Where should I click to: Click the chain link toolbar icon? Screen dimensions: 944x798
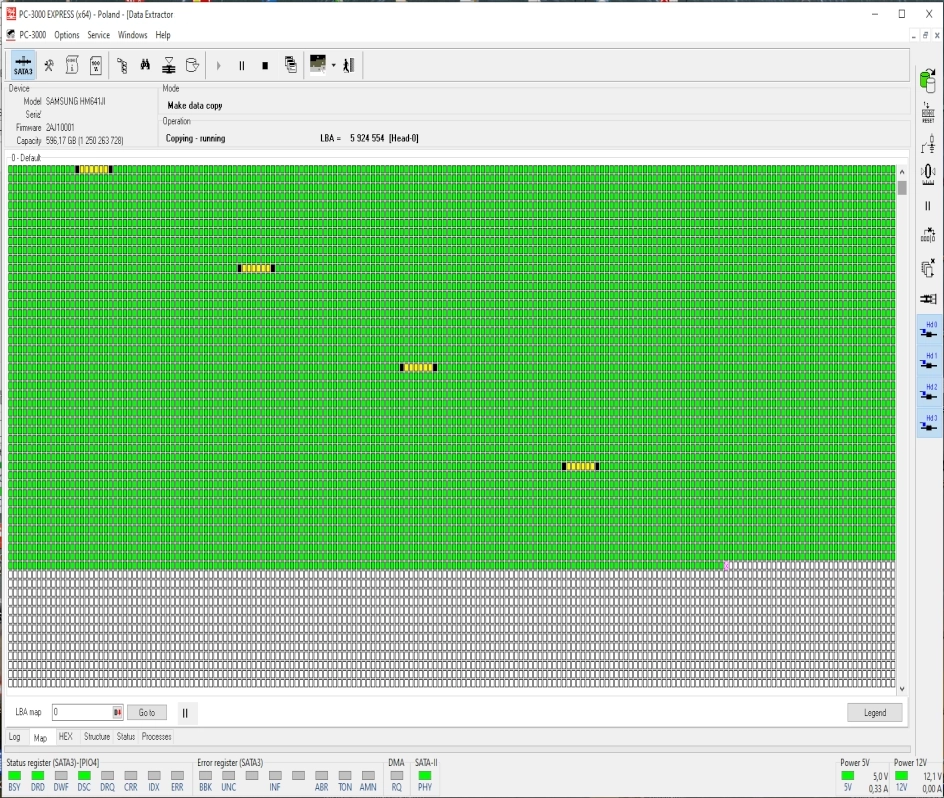coord(122,65)
